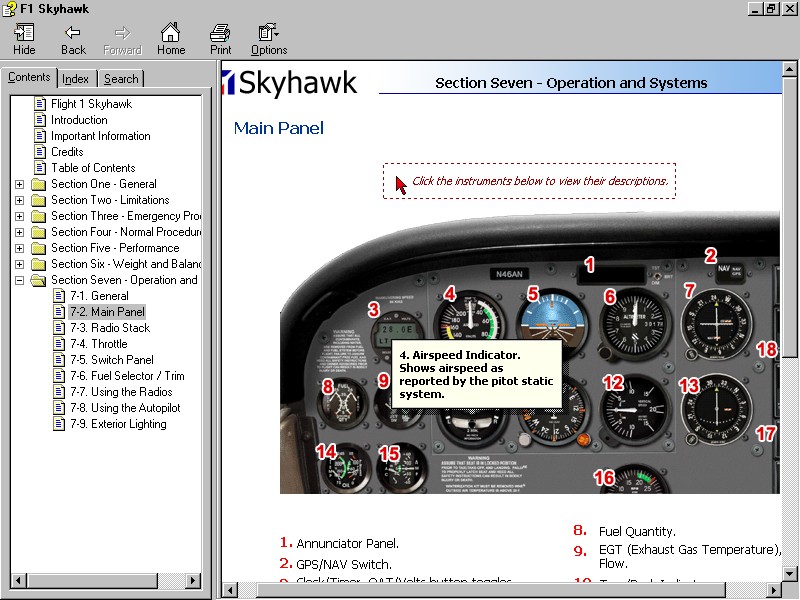This screenshot has width=800, height=600.
Task: Open the Options toolbar menu
Action: click(x=269, y=39)
